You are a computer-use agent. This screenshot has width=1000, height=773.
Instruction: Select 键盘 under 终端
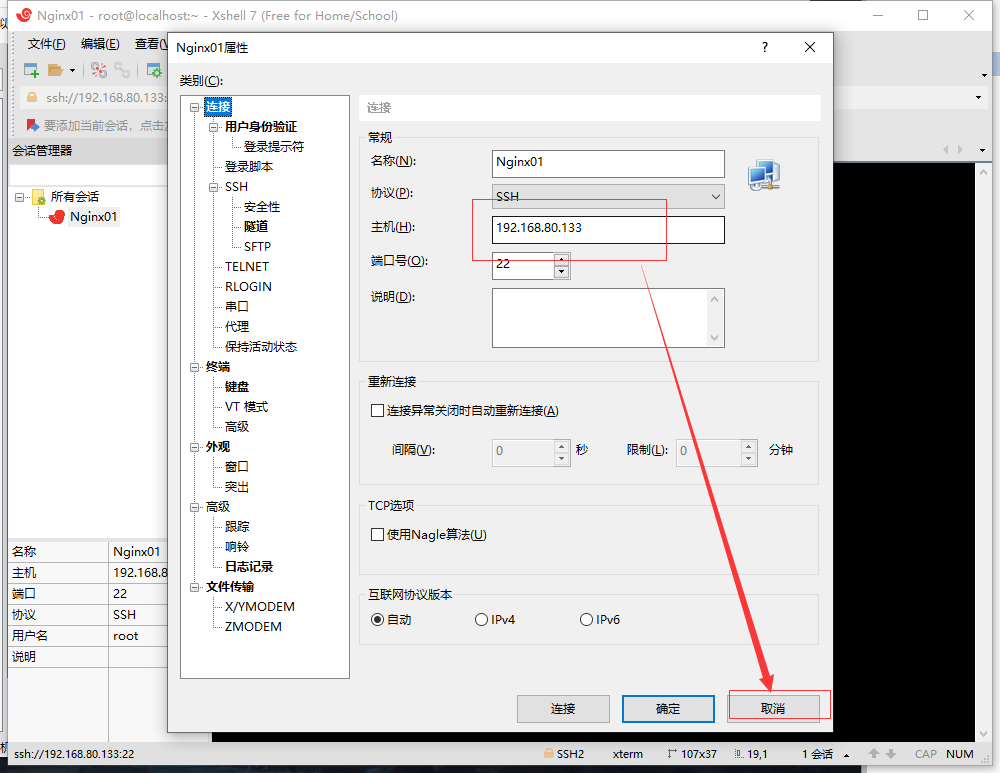click(x=237, y=387)
